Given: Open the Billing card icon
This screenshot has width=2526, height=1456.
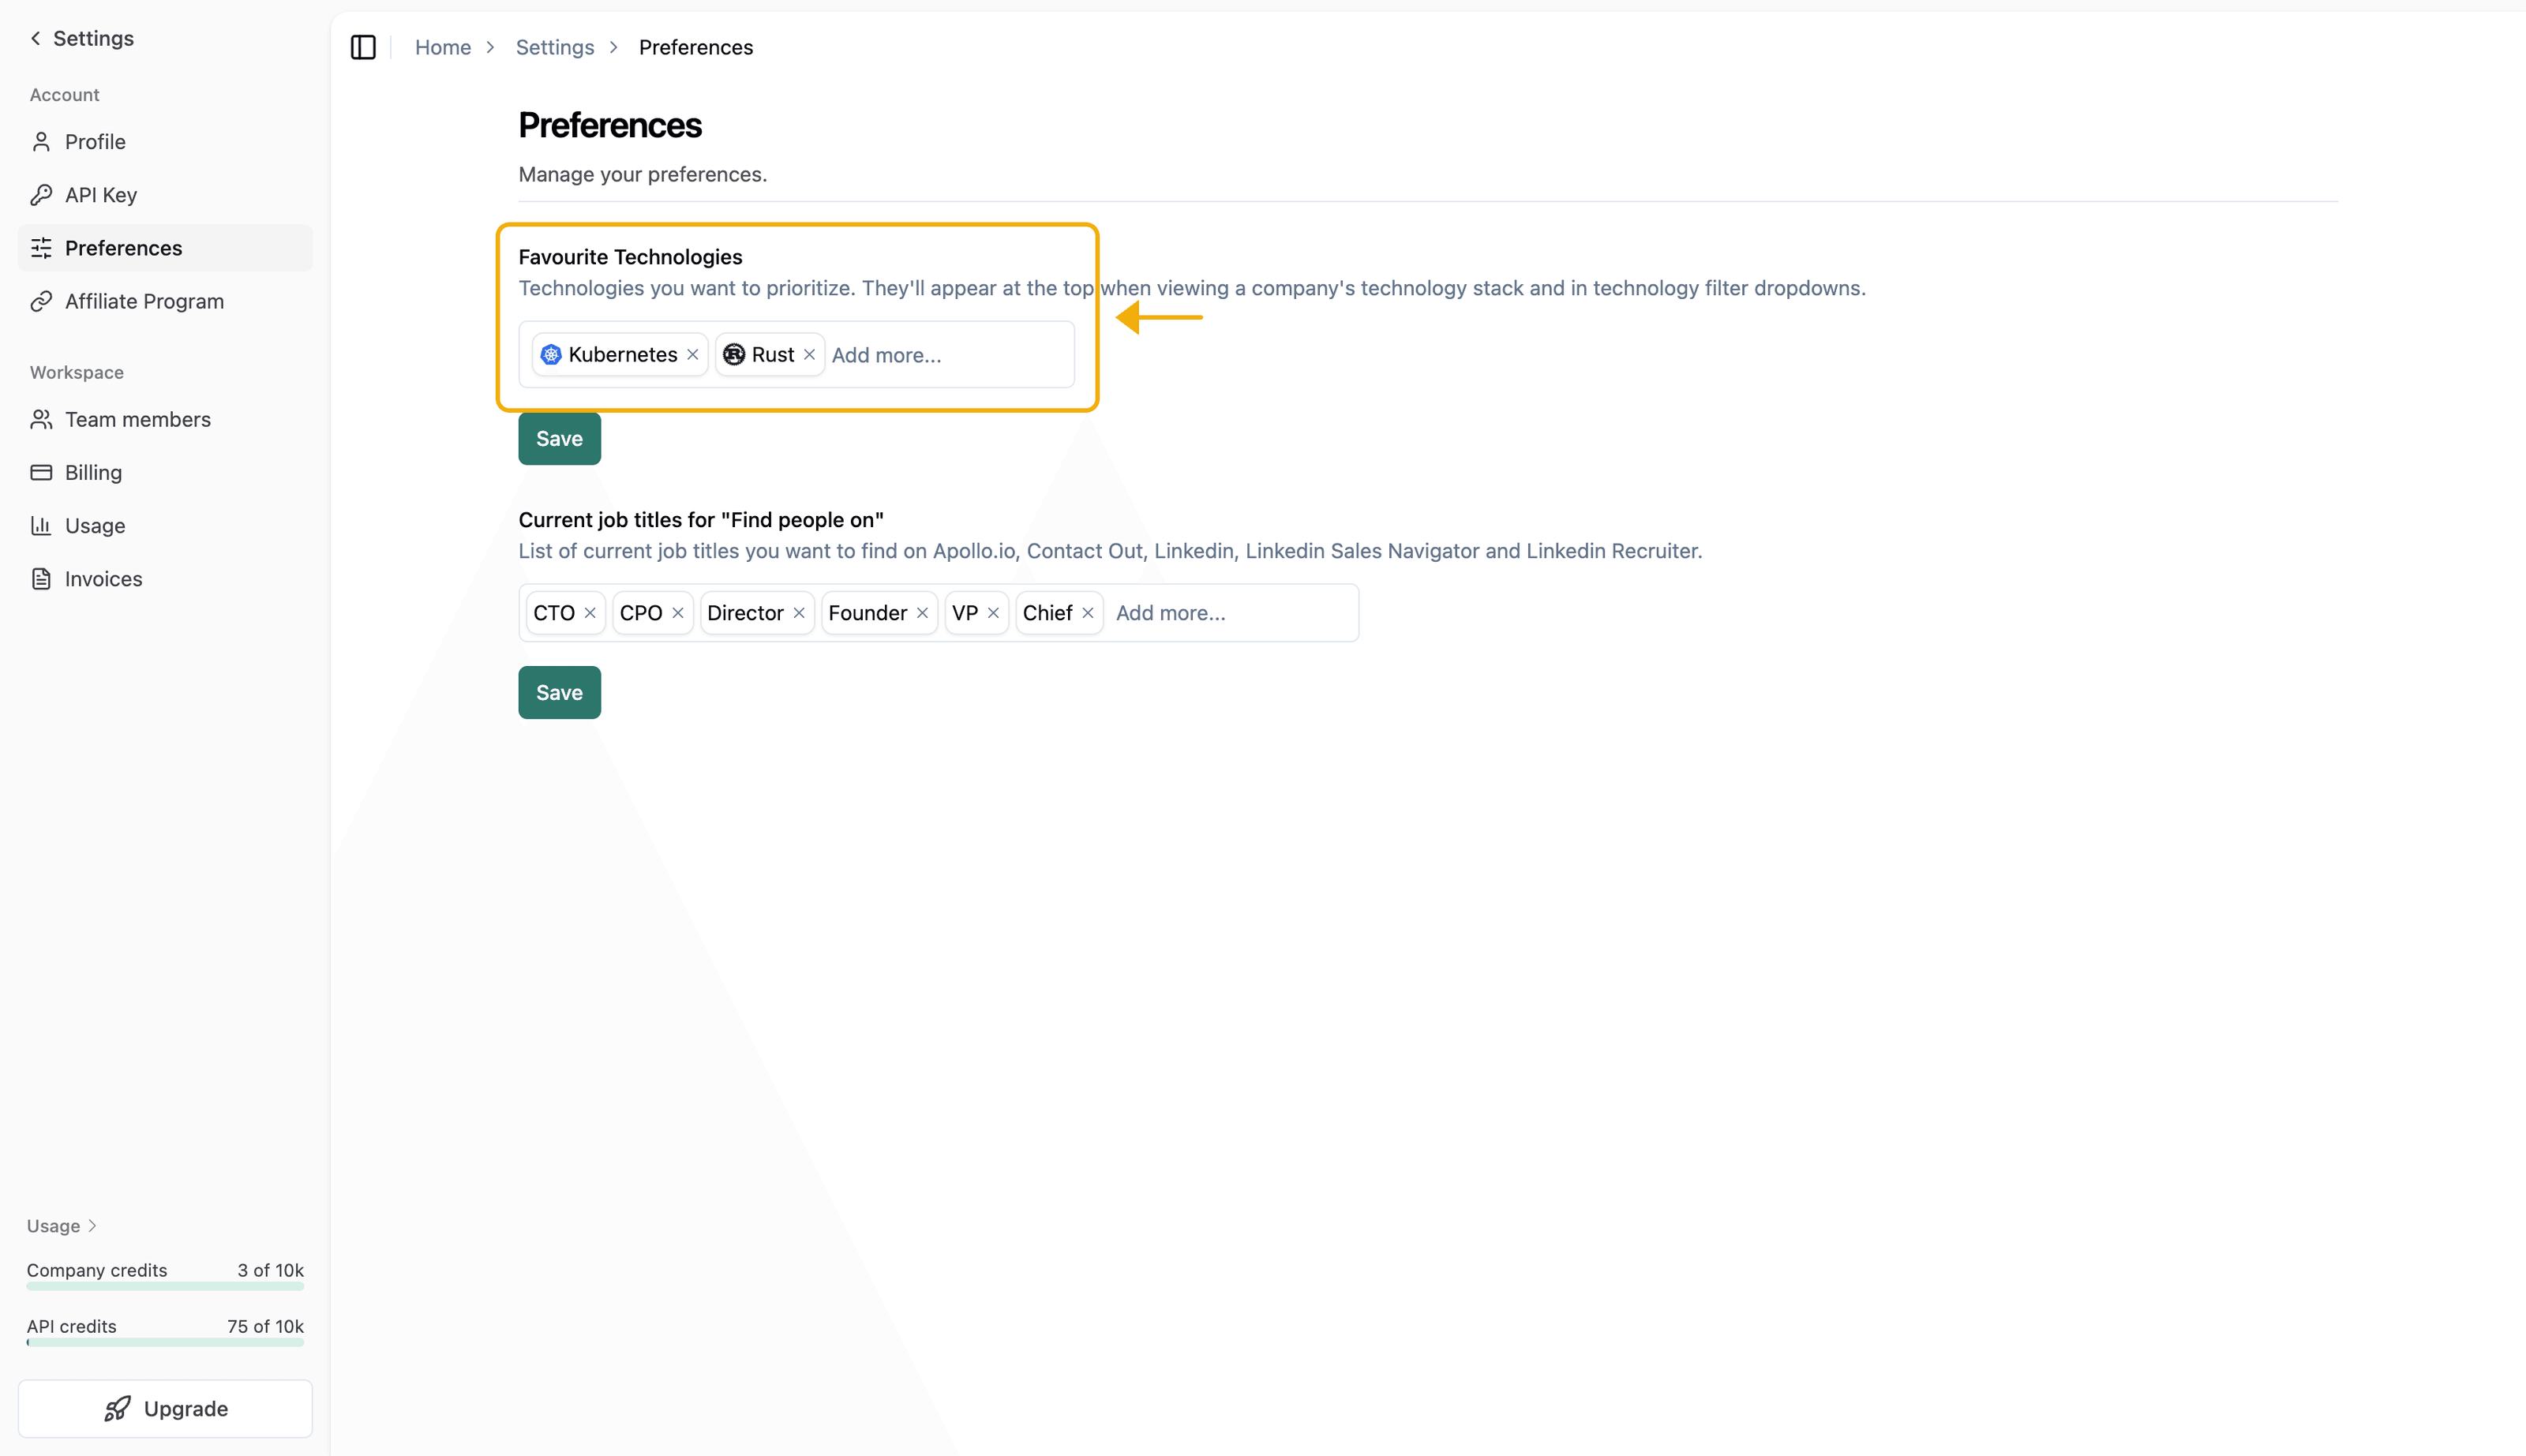Looking at the screenshot, I should pos(41,472).
